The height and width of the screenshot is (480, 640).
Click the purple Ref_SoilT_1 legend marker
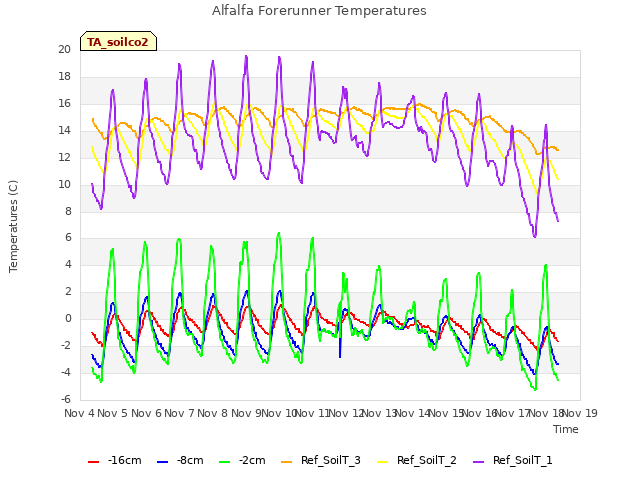pos(479,462)
